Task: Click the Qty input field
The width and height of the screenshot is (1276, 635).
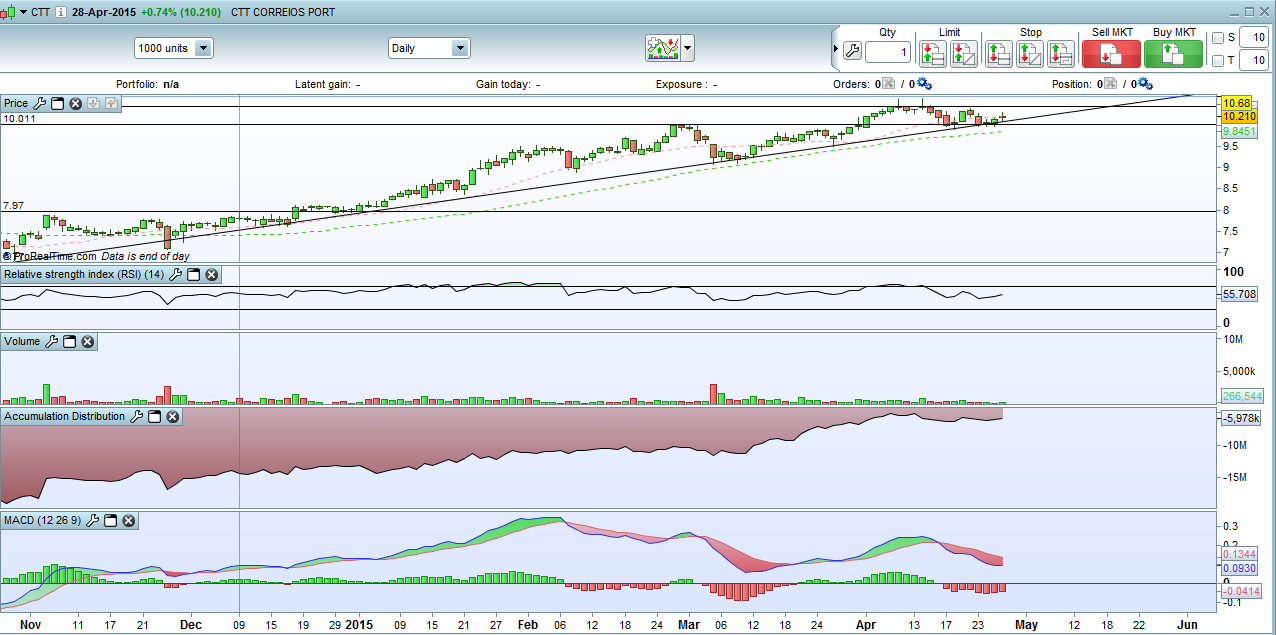Action: [887, 52]
